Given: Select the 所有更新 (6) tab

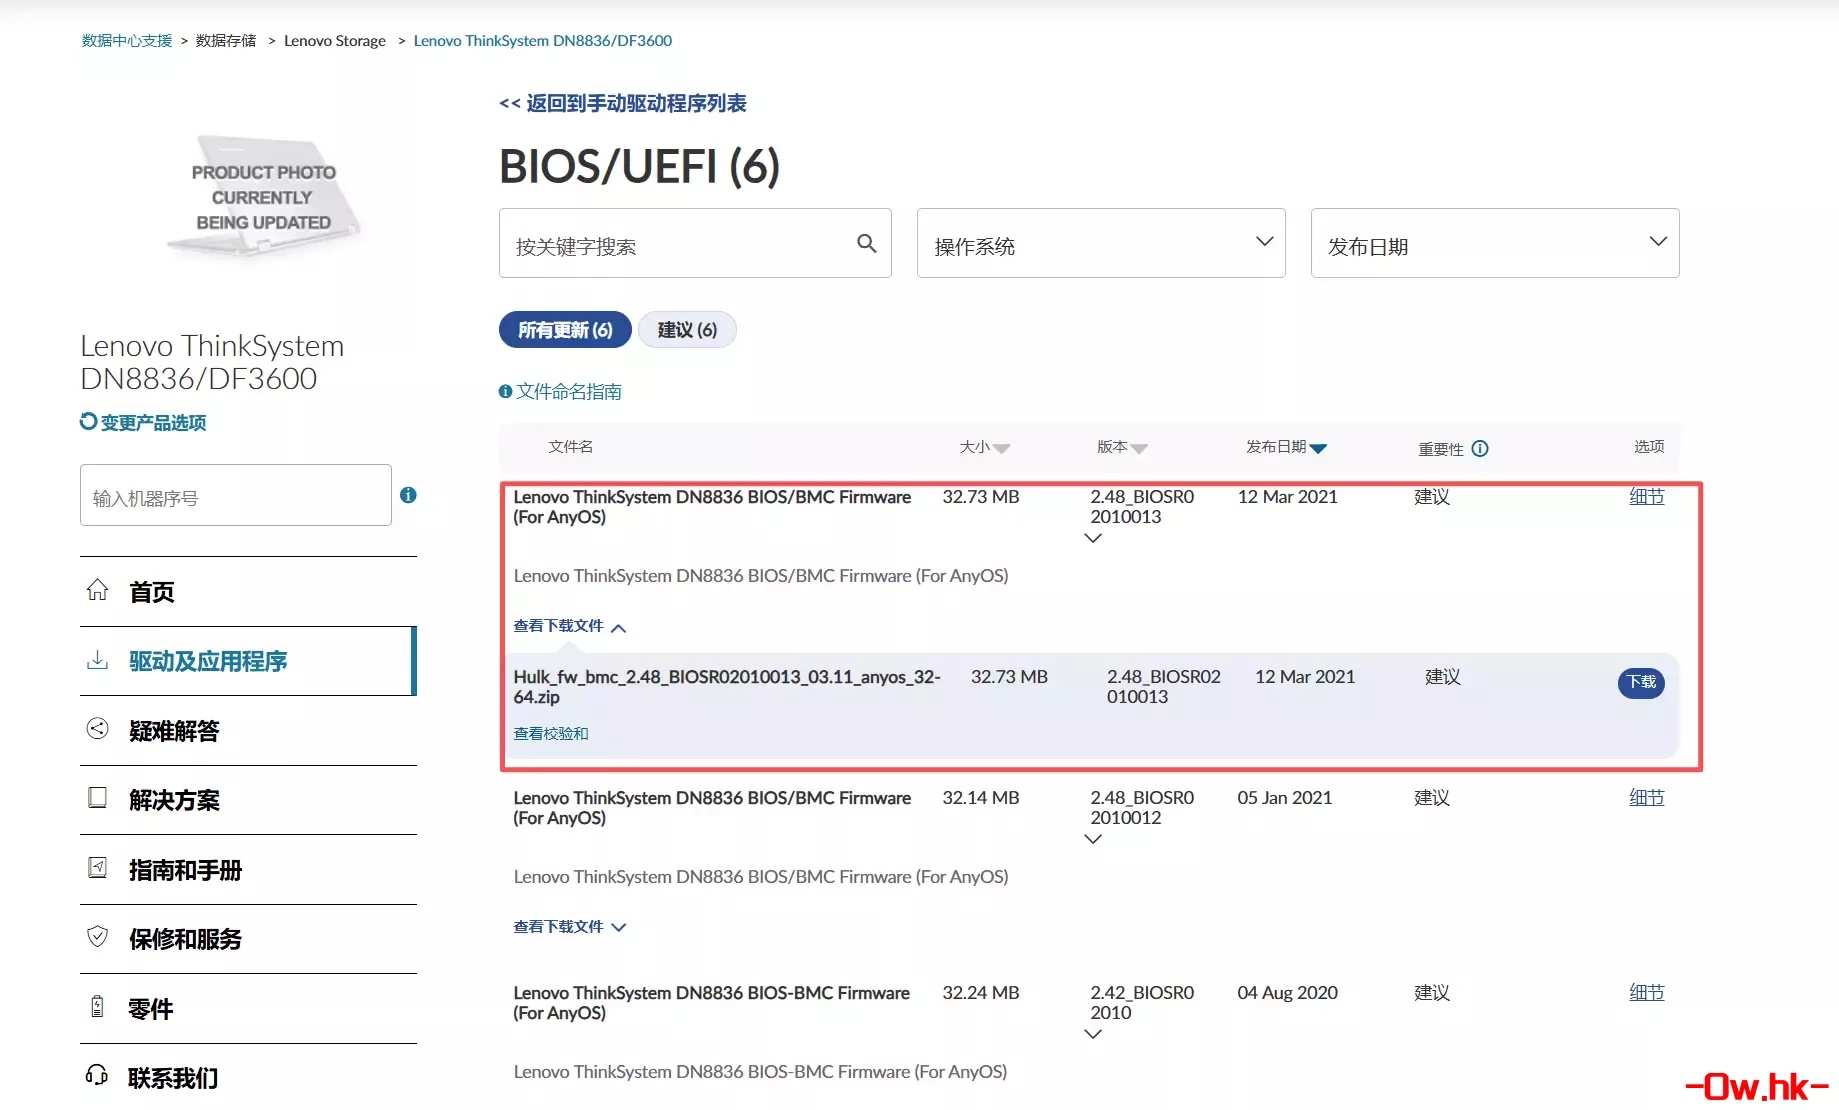Looking at the screenshot, I should coord(565,330).
